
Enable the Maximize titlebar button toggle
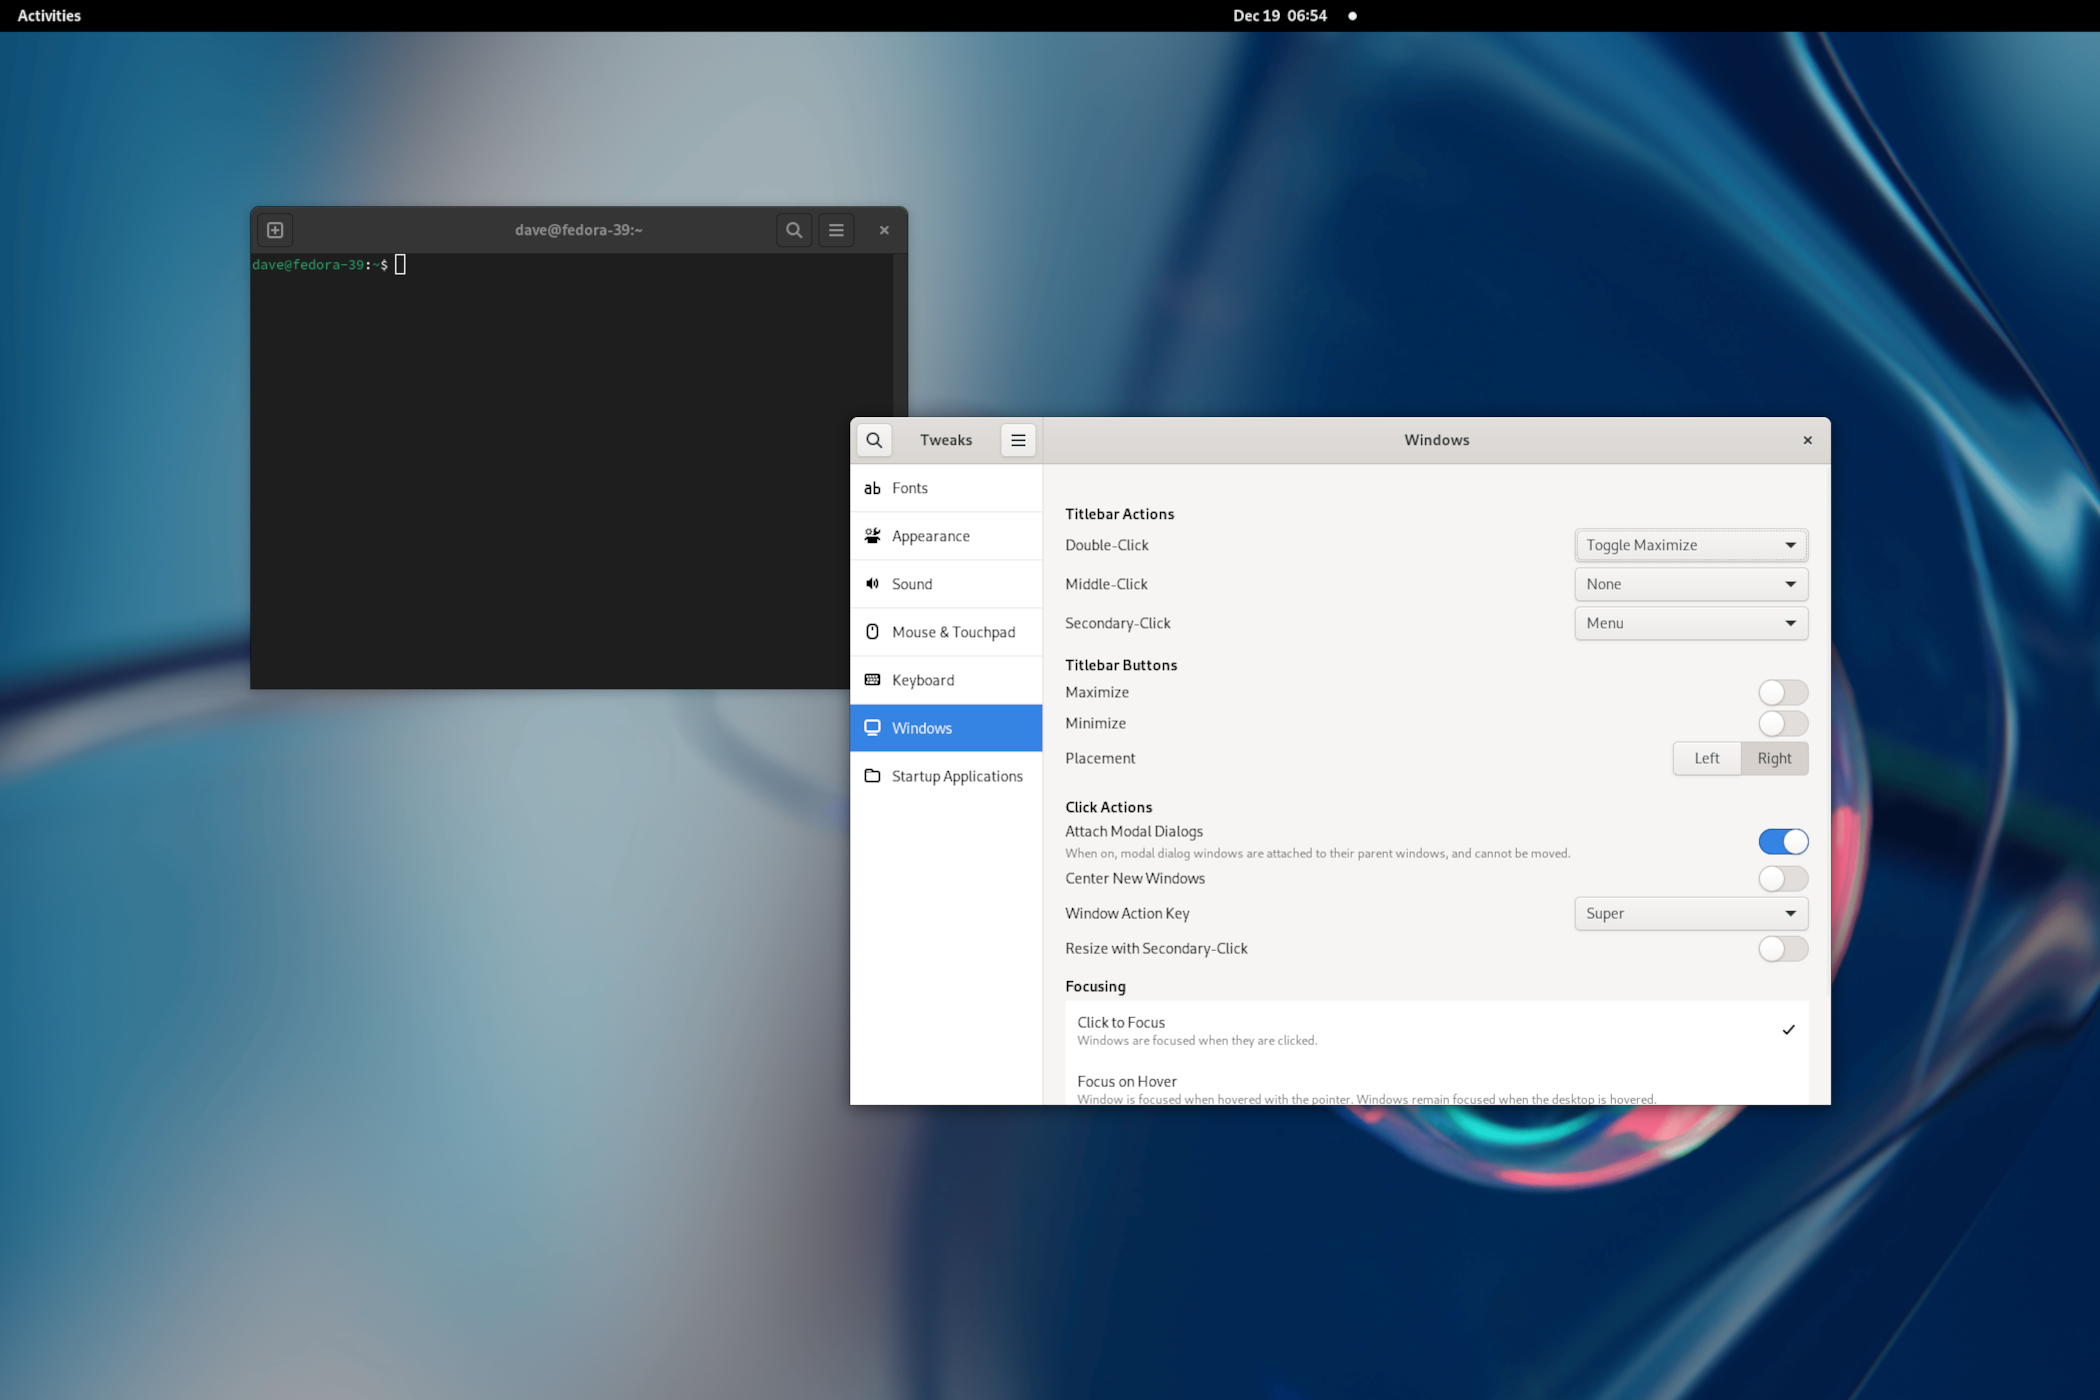point(1783,692)
